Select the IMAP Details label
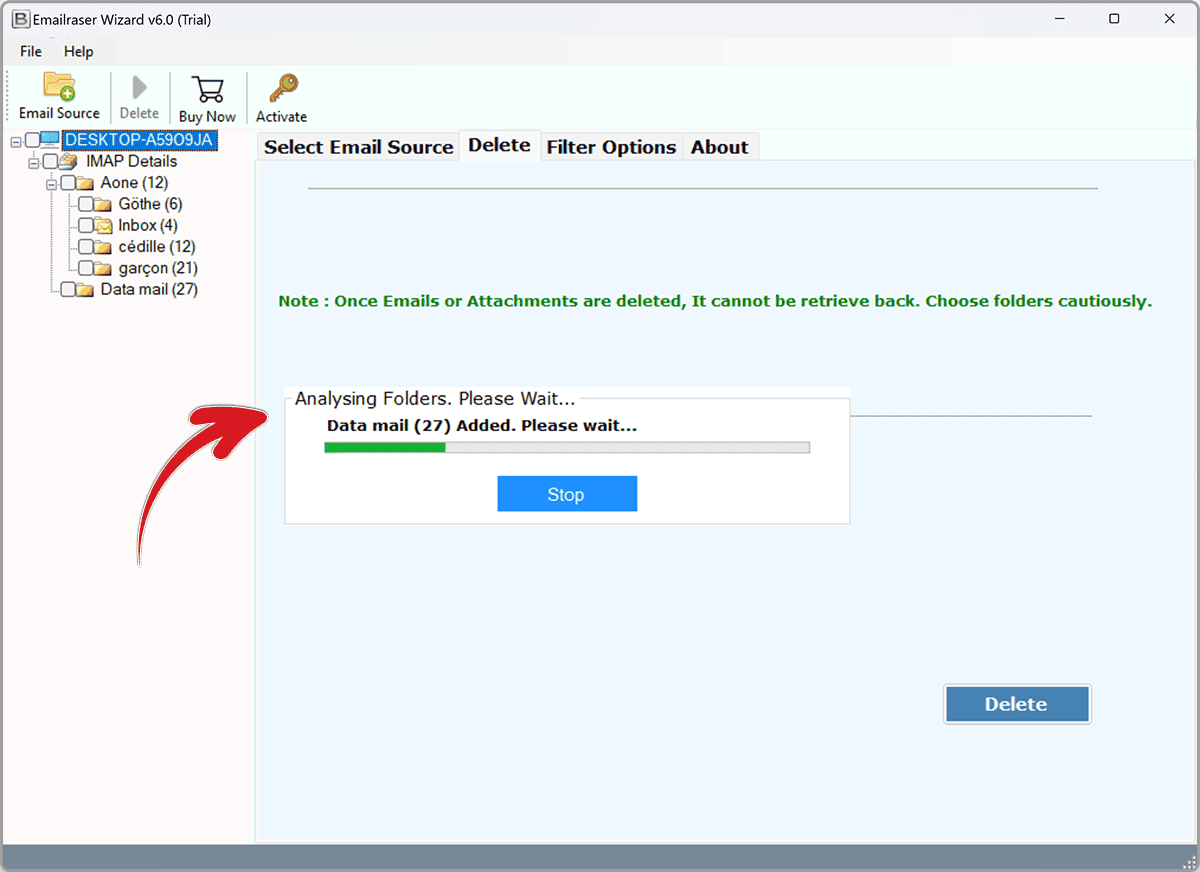This screenshot has width=1200, height=872. pos(132,161)
